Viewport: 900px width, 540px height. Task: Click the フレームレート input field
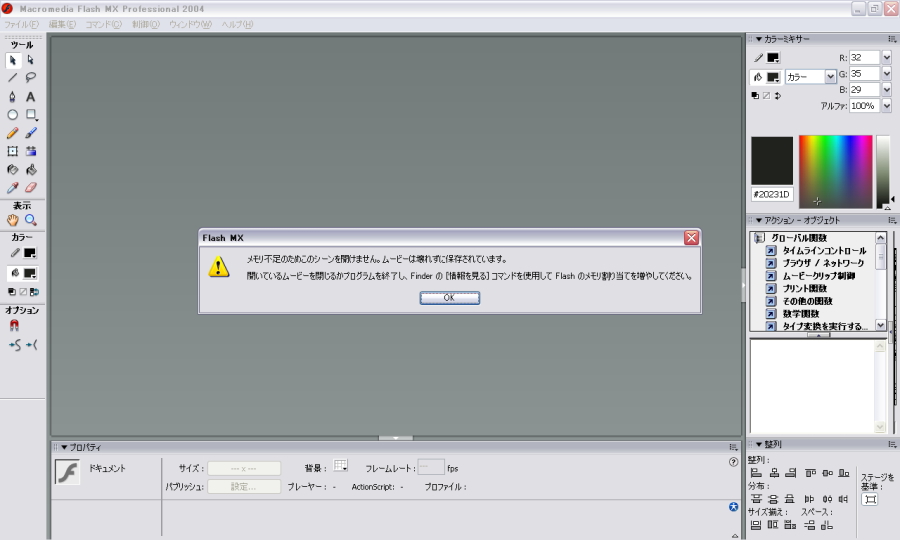pyautogui.click(x=430, y=467)
